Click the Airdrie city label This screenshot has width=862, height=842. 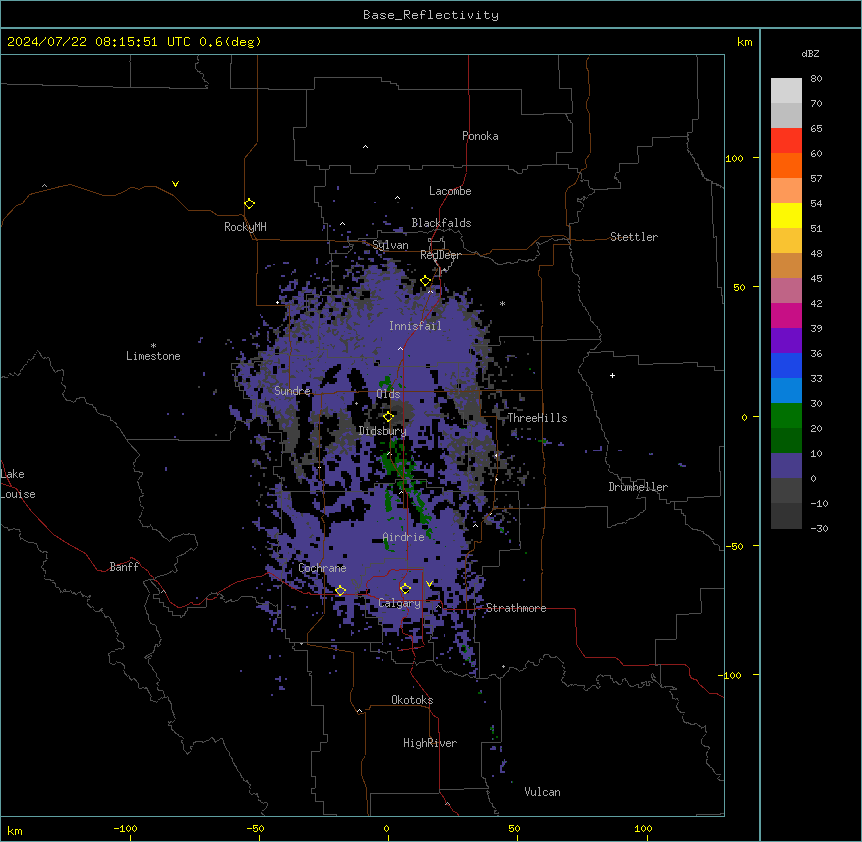pos(404,537)
